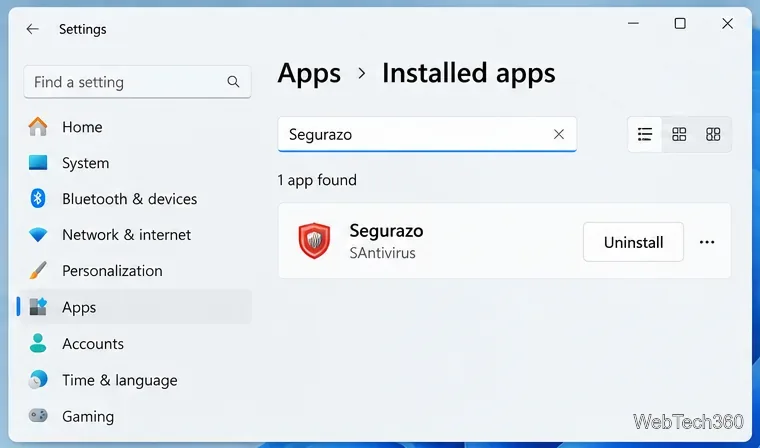Open Time & language settings
The image size is (760, 448).
136,380
